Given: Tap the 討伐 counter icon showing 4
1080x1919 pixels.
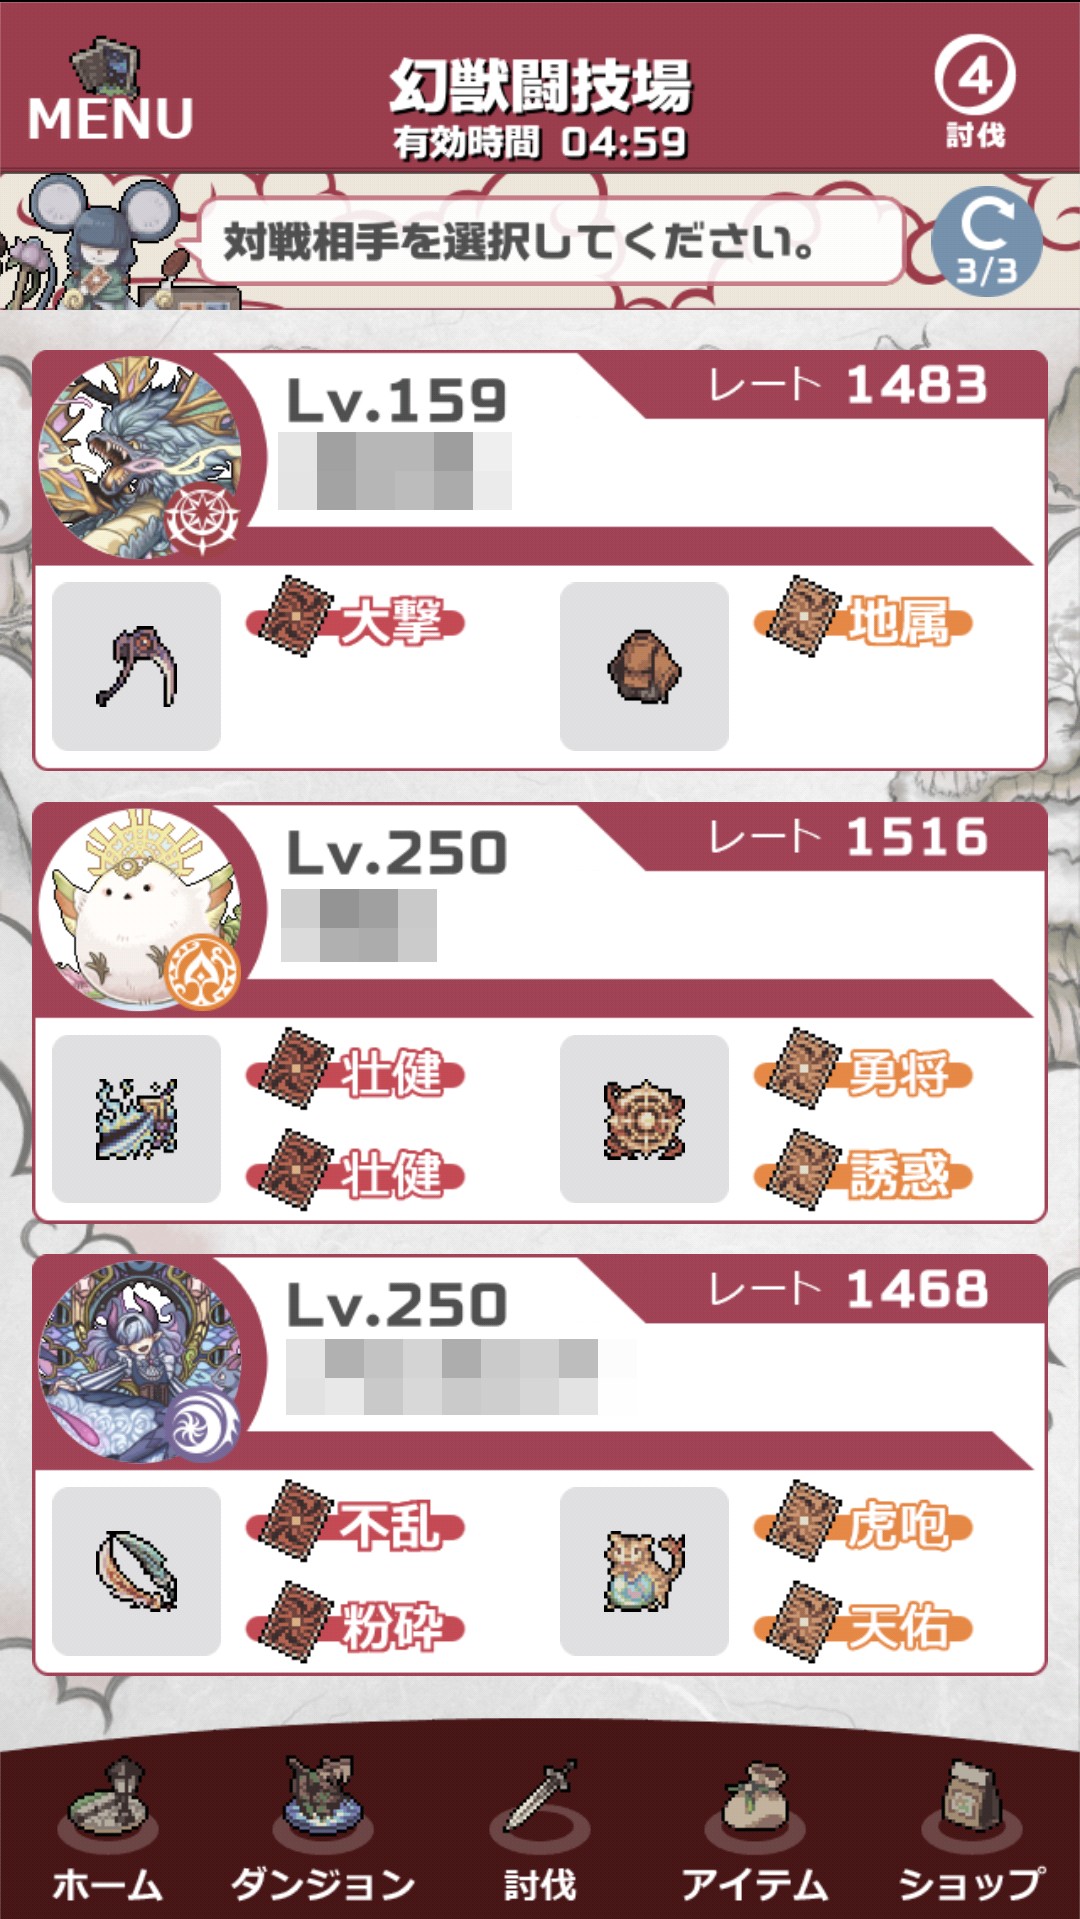Looking at the screenshot, I should (x=975, y=92).
